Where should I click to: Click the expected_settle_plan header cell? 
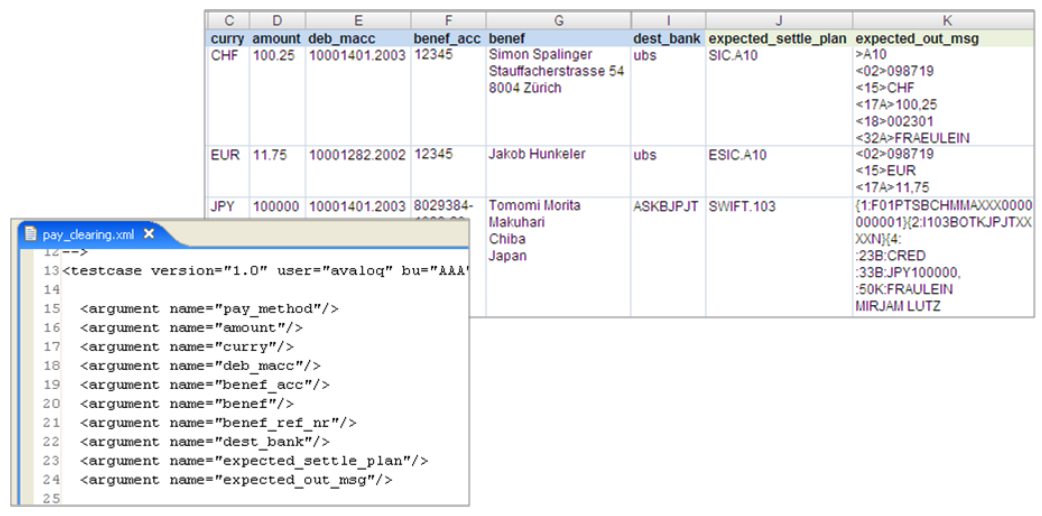pos(779,39)
